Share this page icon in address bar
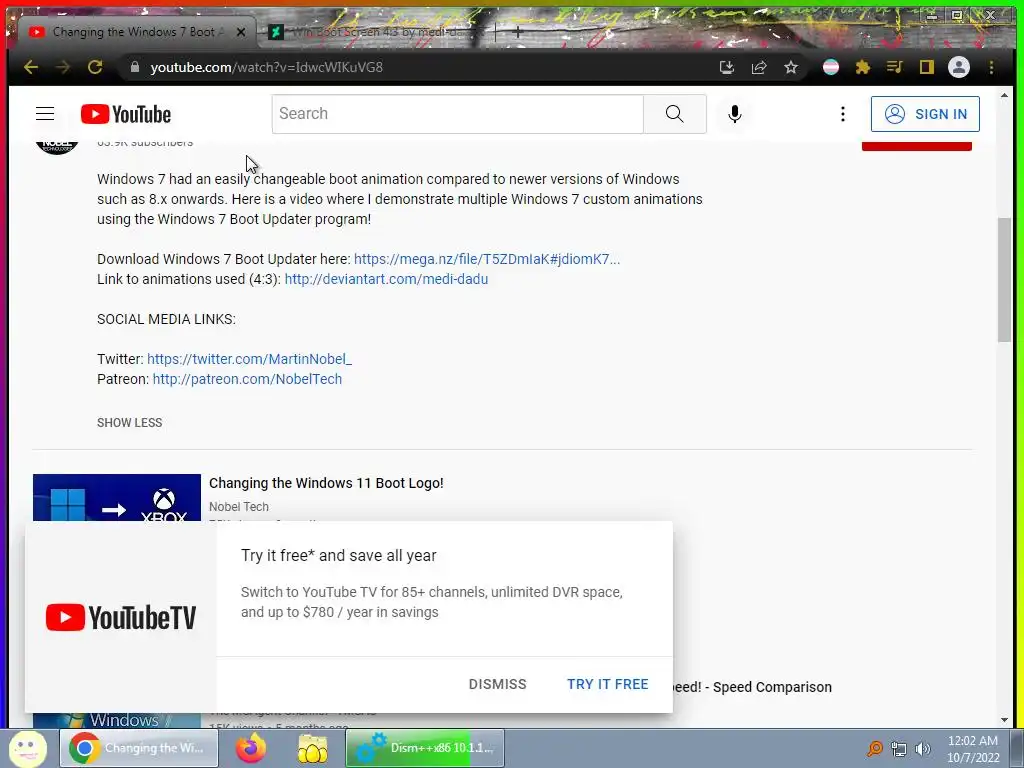Image resolution: width=1024 pixels, height=768 pixels. click(x=759, y=67)
